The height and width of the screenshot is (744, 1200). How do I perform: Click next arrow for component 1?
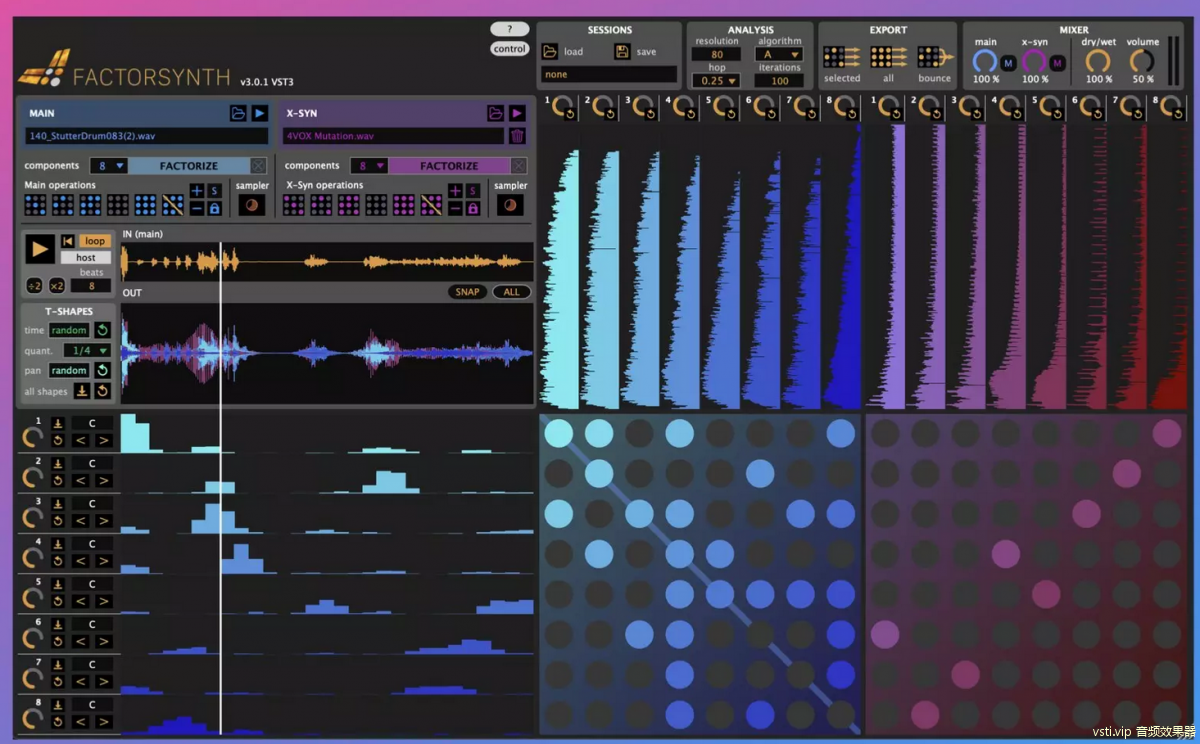tap(103, 440)
